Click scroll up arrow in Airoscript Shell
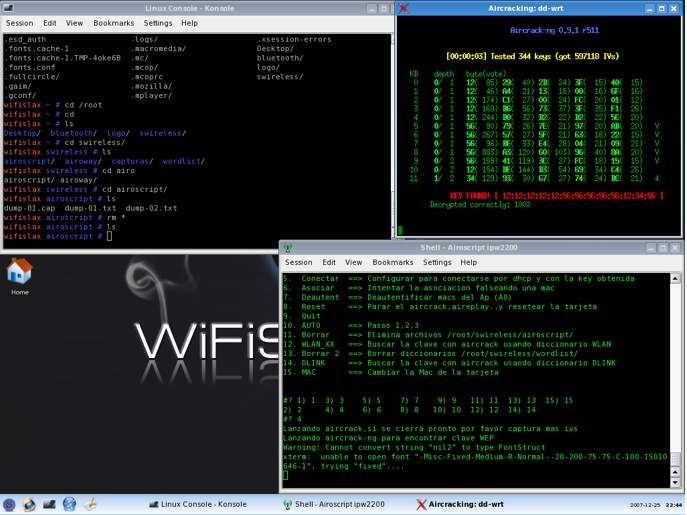Viewport: 687px width, 515px height. 675,278
